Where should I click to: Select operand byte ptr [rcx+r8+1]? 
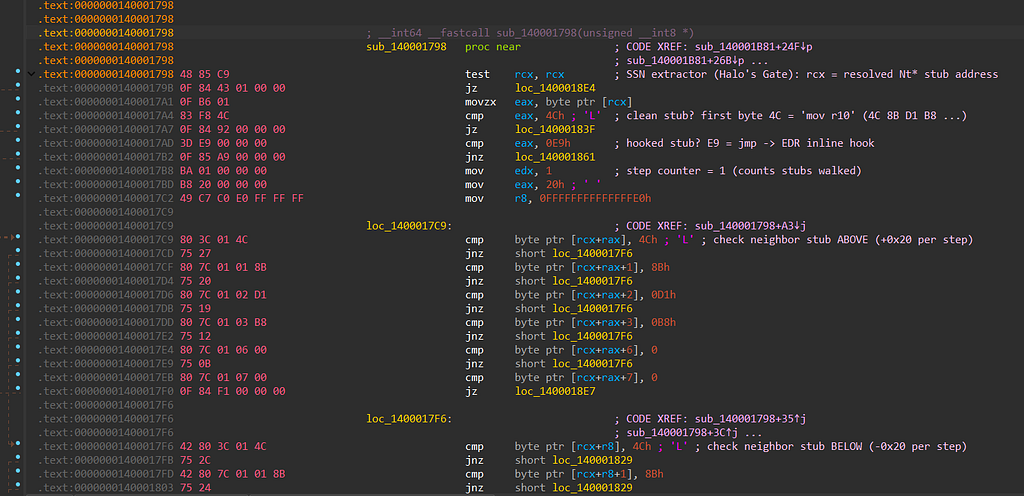pos(575,474)
